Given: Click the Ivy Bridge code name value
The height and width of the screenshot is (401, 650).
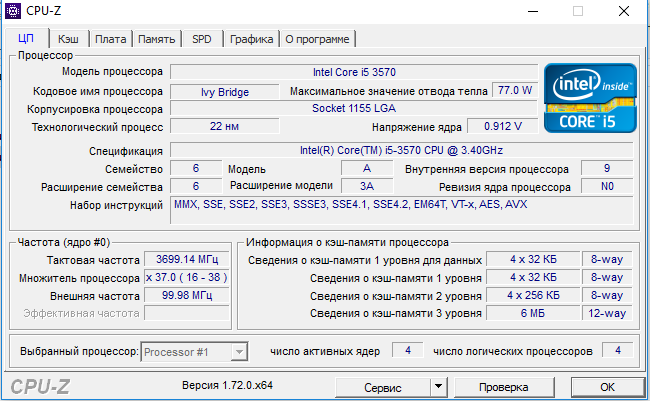Looking at the screenshot, I should point(225,92).
